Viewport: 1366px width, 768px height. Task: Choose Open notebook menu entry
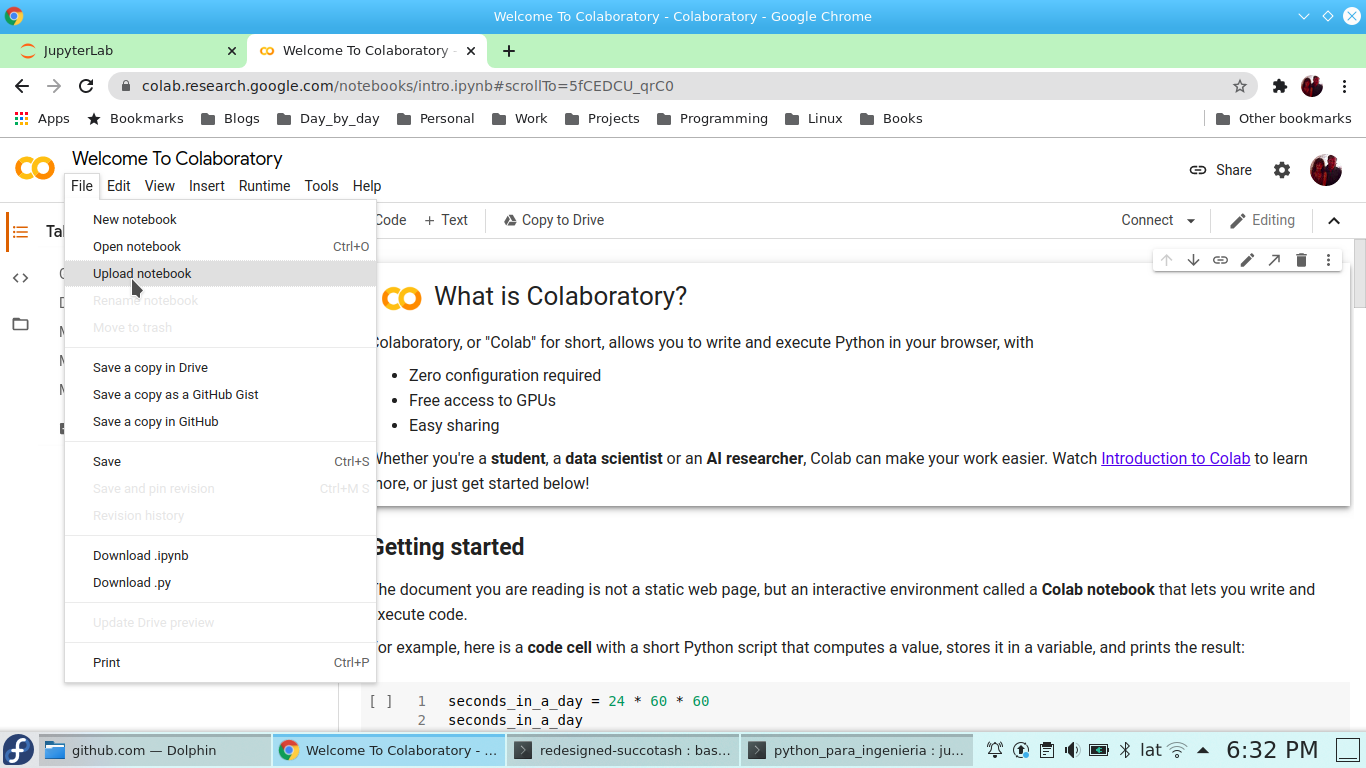point(221,247)
